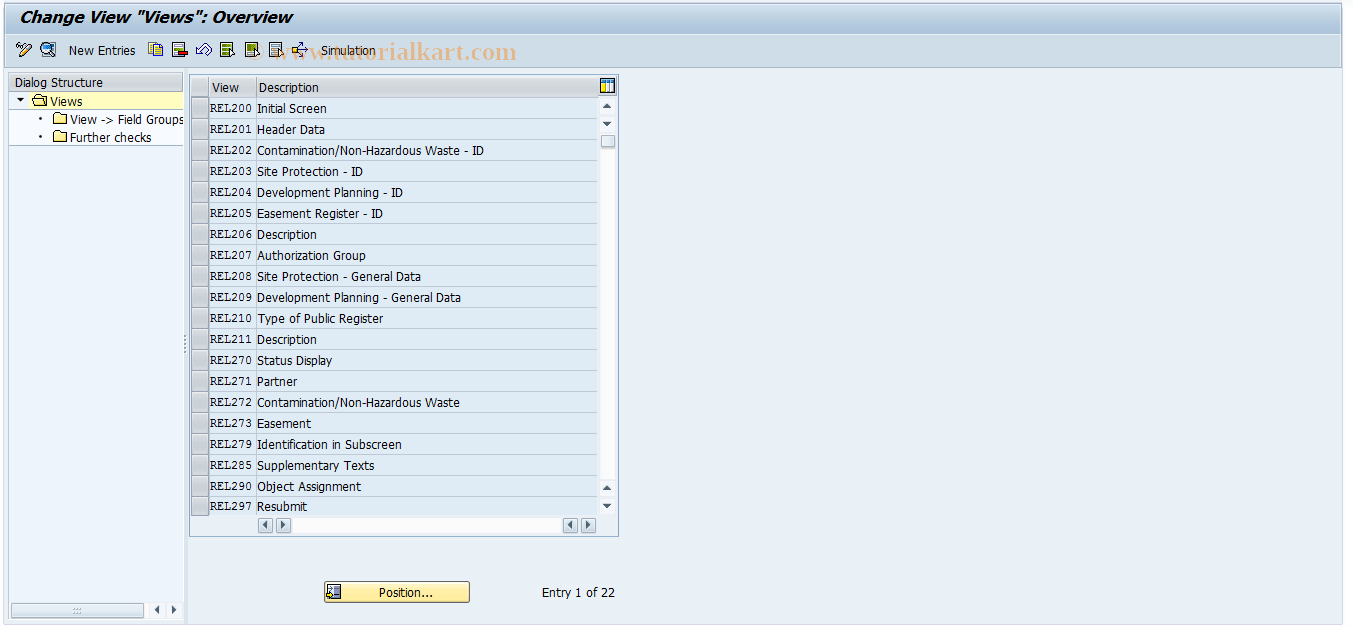This screenshot has width=1353, height=627.
Task: Click Dialog Structure horizontal scrollbar thumb
Action: [77, 610]
